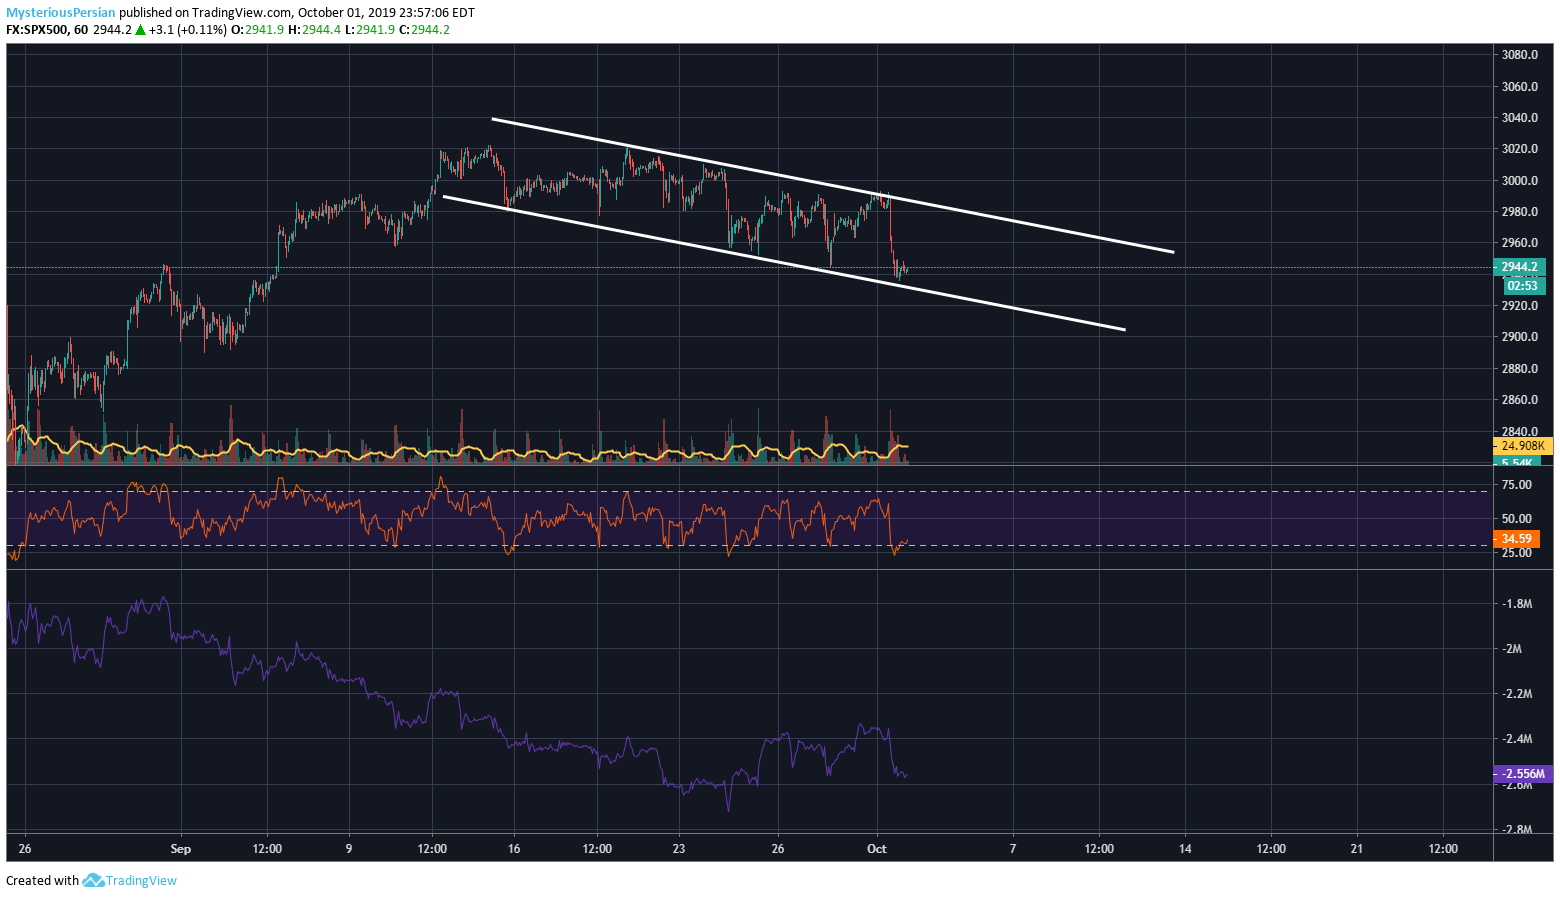Click the 21 date on time axis
Screen dimensions: 1560x898
[x=1357, y=849]
